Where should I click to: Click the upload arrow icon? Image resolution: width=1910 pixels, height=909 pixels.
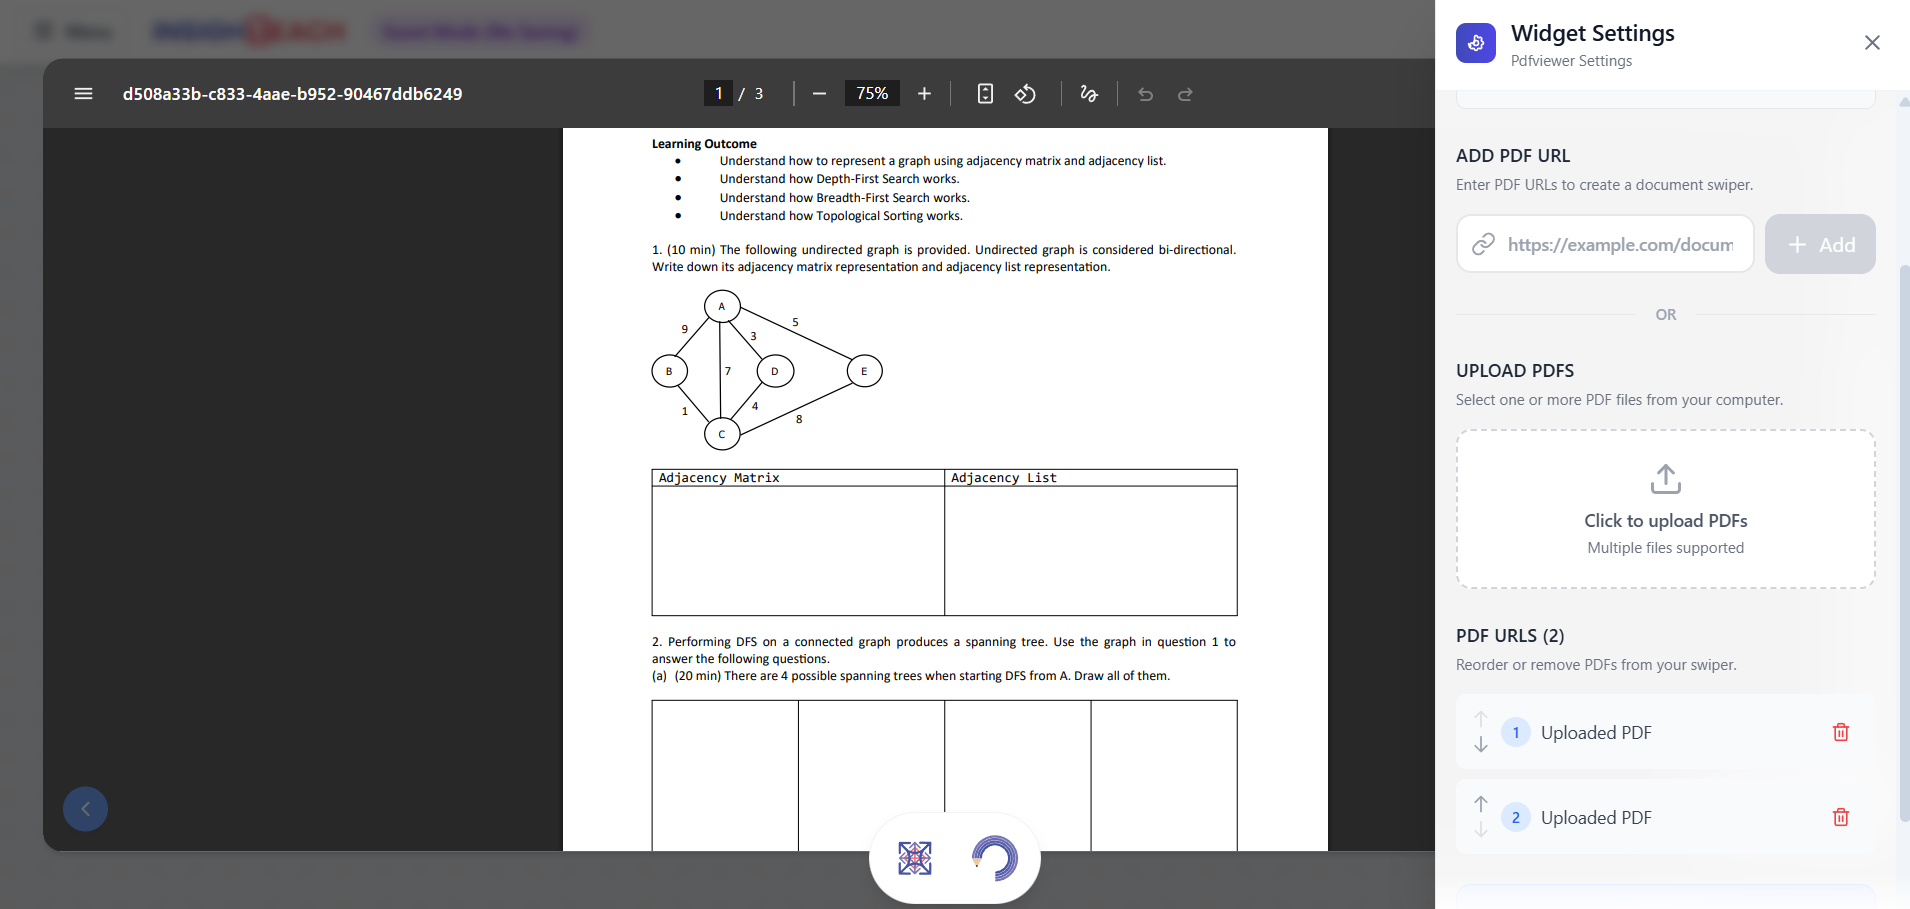(1665, 479)
